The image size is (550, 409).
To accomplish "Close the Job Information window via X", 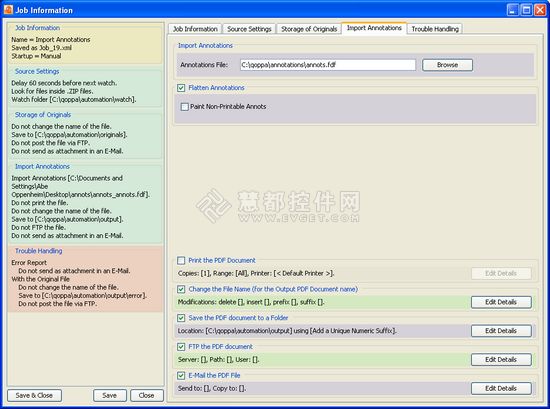I will 540,9.
